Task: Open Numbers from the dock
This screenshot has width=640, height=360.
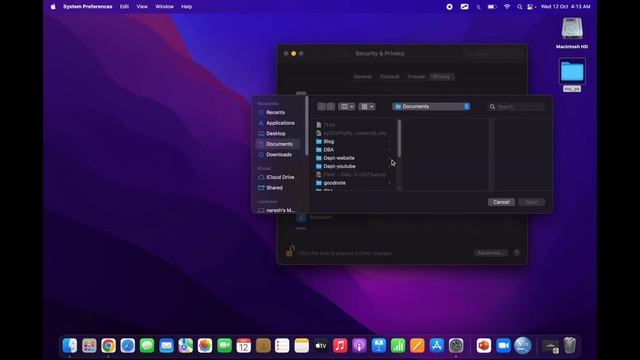Action: point(398,346)
